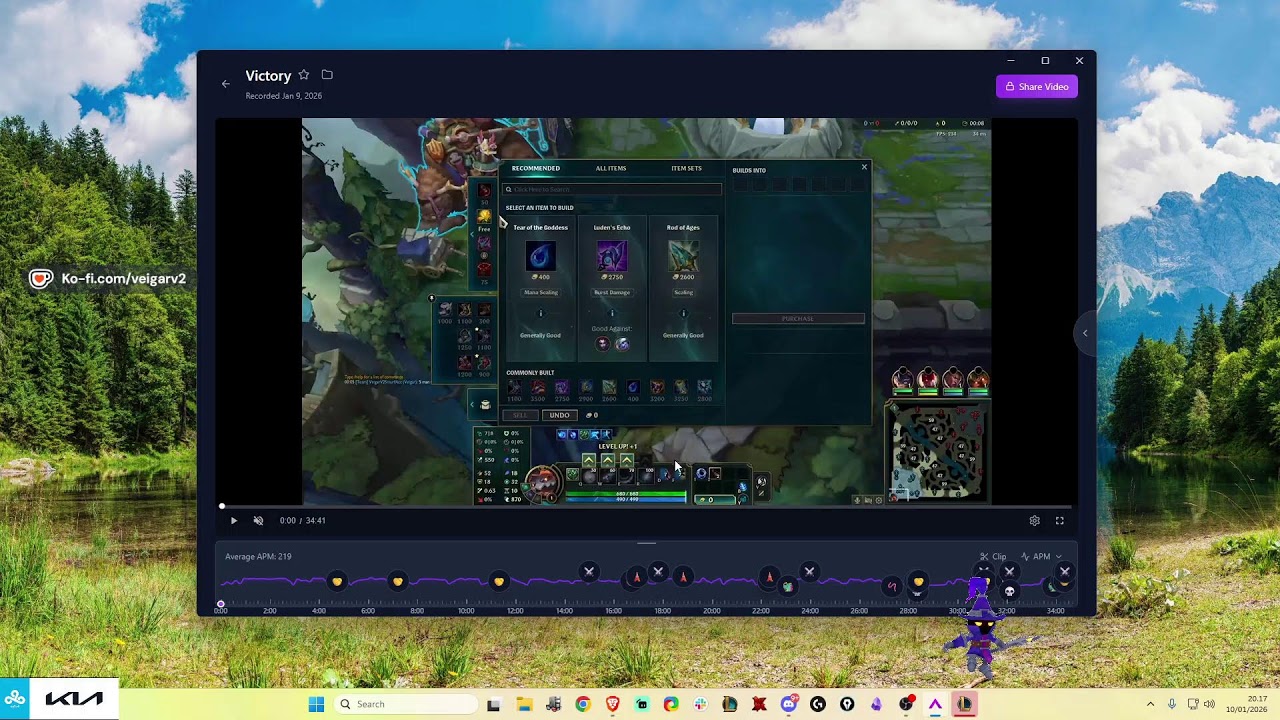Viewport: 1280px width, 720px height.
Task: Click the 0:00 / 34:41 time readout
Action: (x=302, y=520)
